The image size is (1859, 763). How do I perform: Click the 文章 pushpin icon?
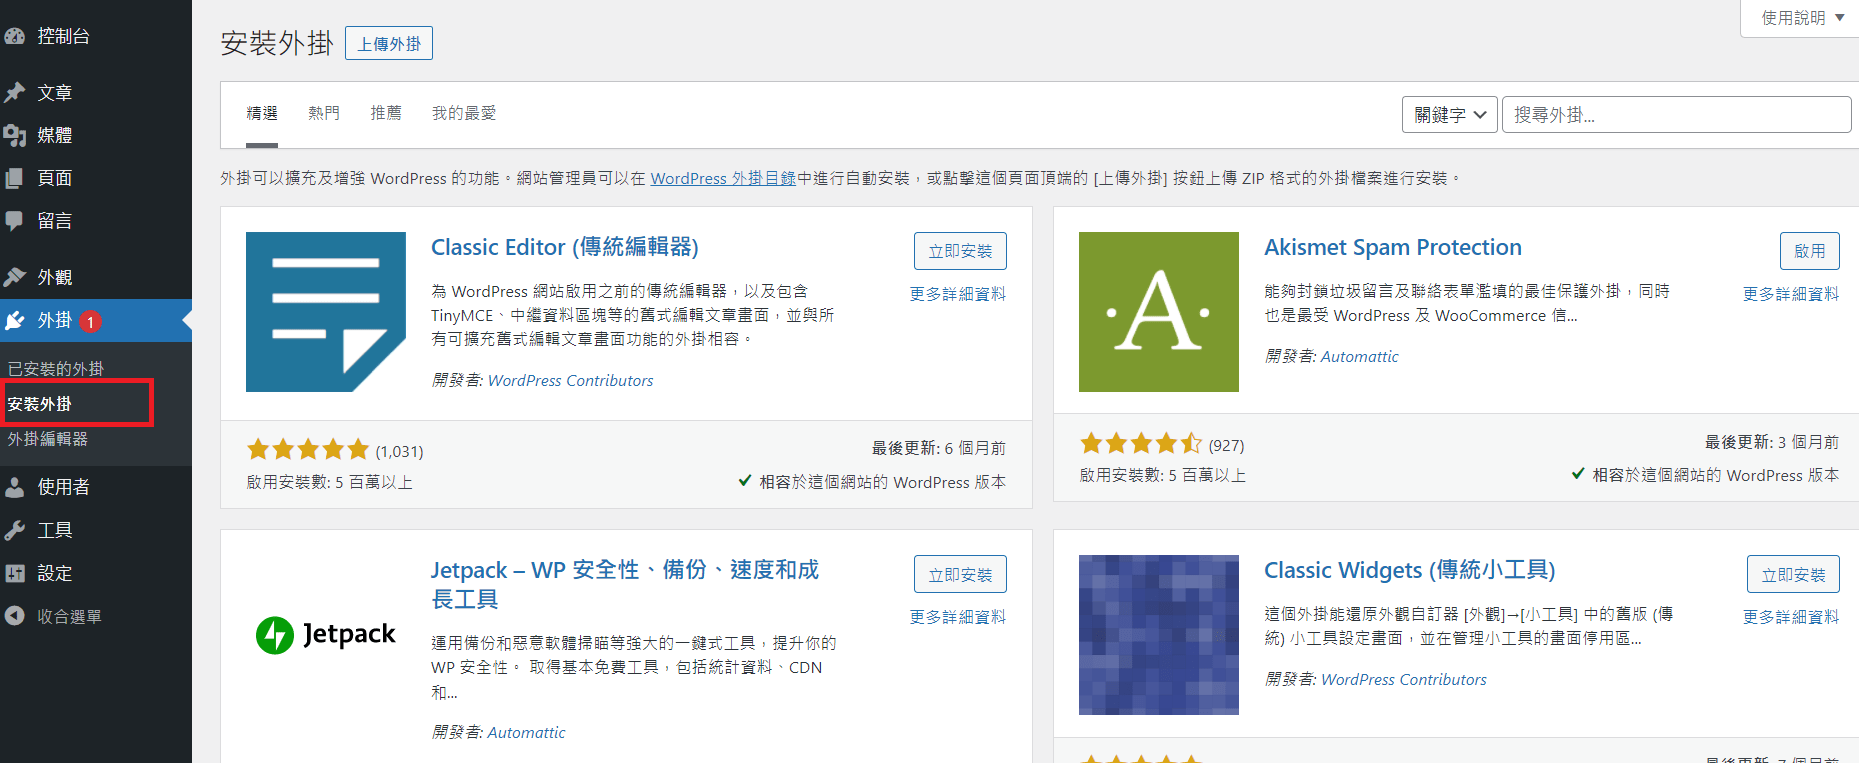click(15, 93)
